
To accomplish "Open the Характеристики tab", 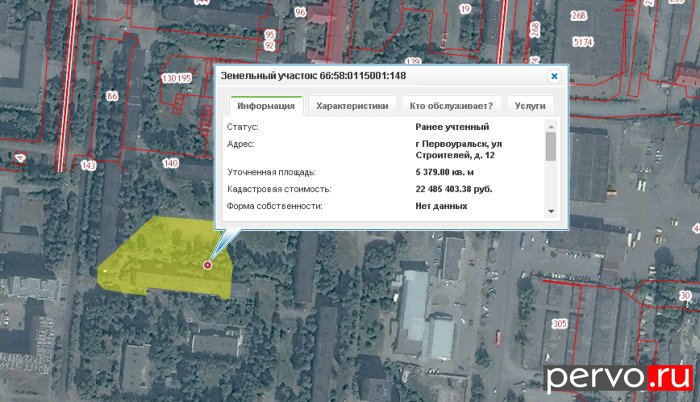I will [351, 106].
